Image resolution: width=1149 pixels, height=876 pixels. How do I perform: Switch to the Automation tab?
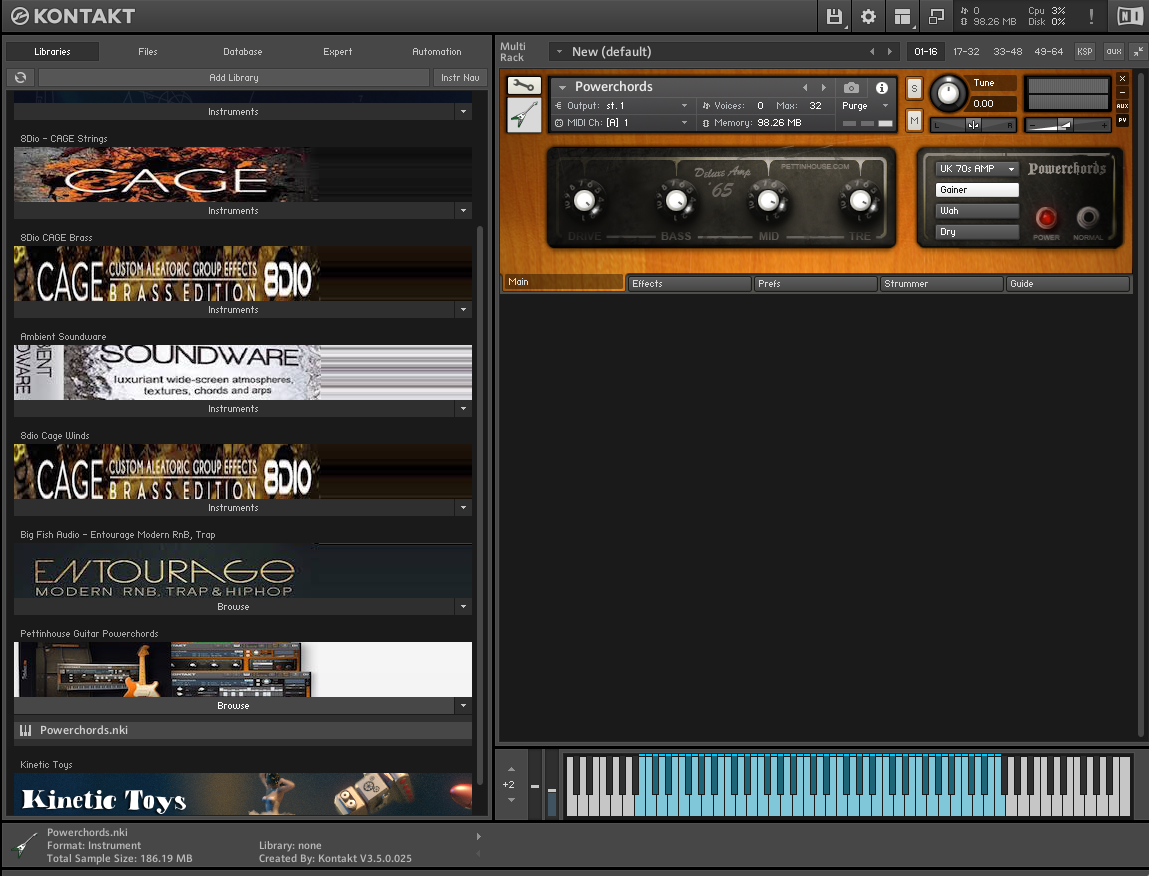[x=437, y=51]
